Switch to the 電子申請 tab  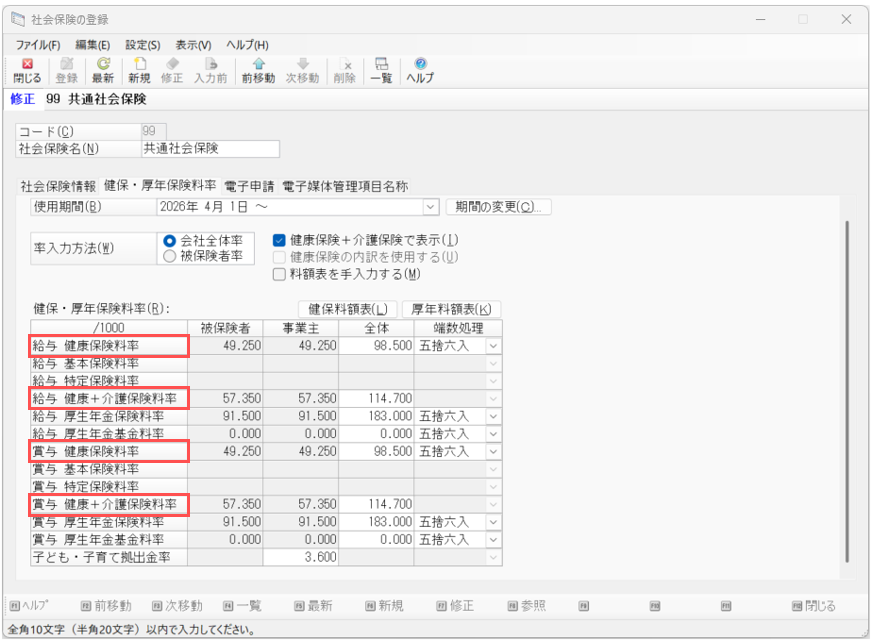point(249,186)
